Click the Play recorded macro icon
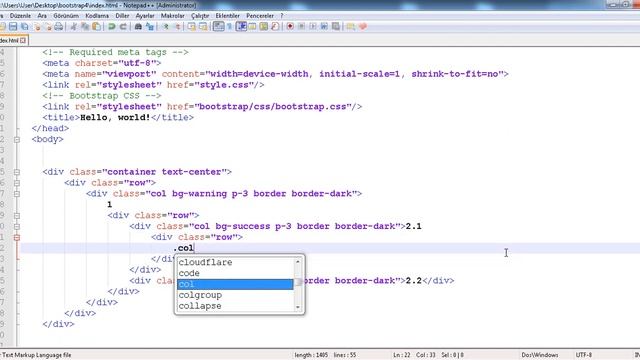The height and width of the screenshot is (360, 640). pos(313,27)
